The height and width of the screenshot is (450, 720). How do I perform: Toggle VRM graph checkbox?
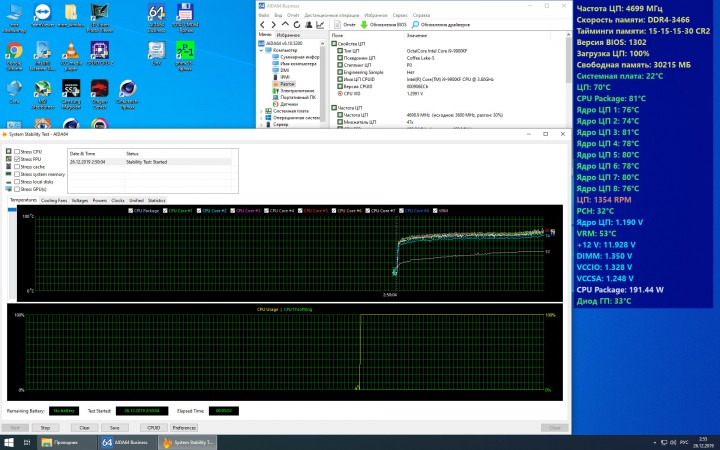[435, 211]
